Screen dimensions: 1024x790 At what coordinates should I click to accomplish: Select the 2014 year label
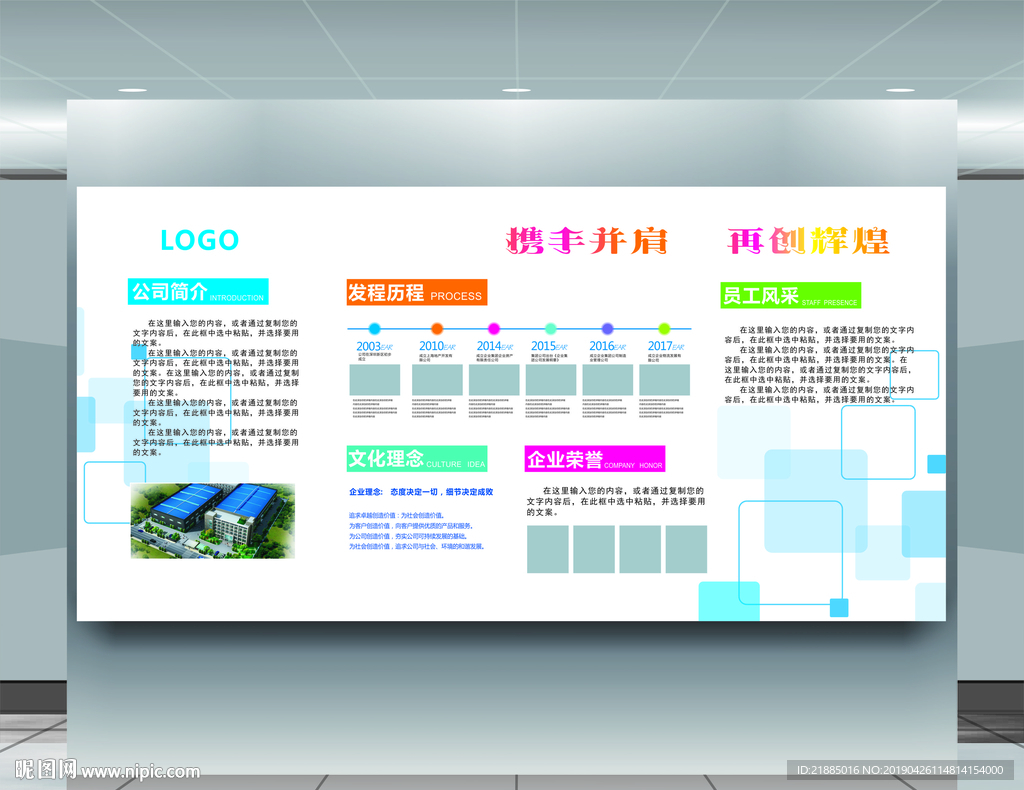(x=494, y=346)
